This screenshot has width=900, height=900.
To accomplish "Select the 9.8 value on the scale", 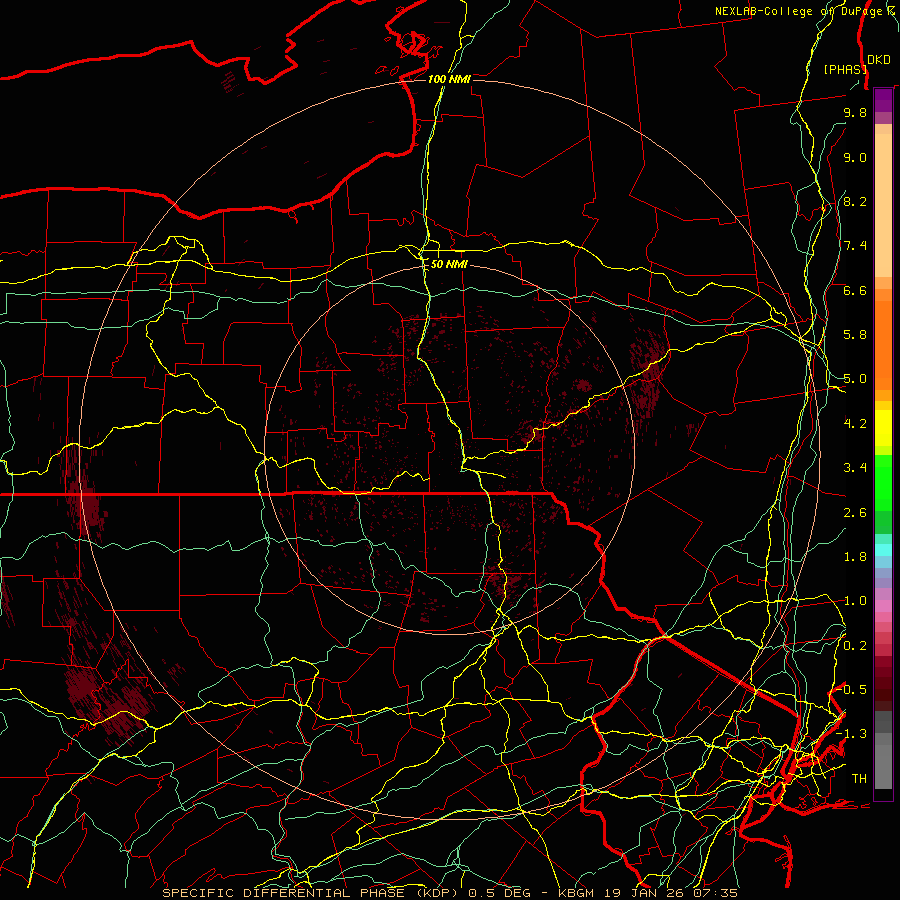I will [x=855, y=112].
